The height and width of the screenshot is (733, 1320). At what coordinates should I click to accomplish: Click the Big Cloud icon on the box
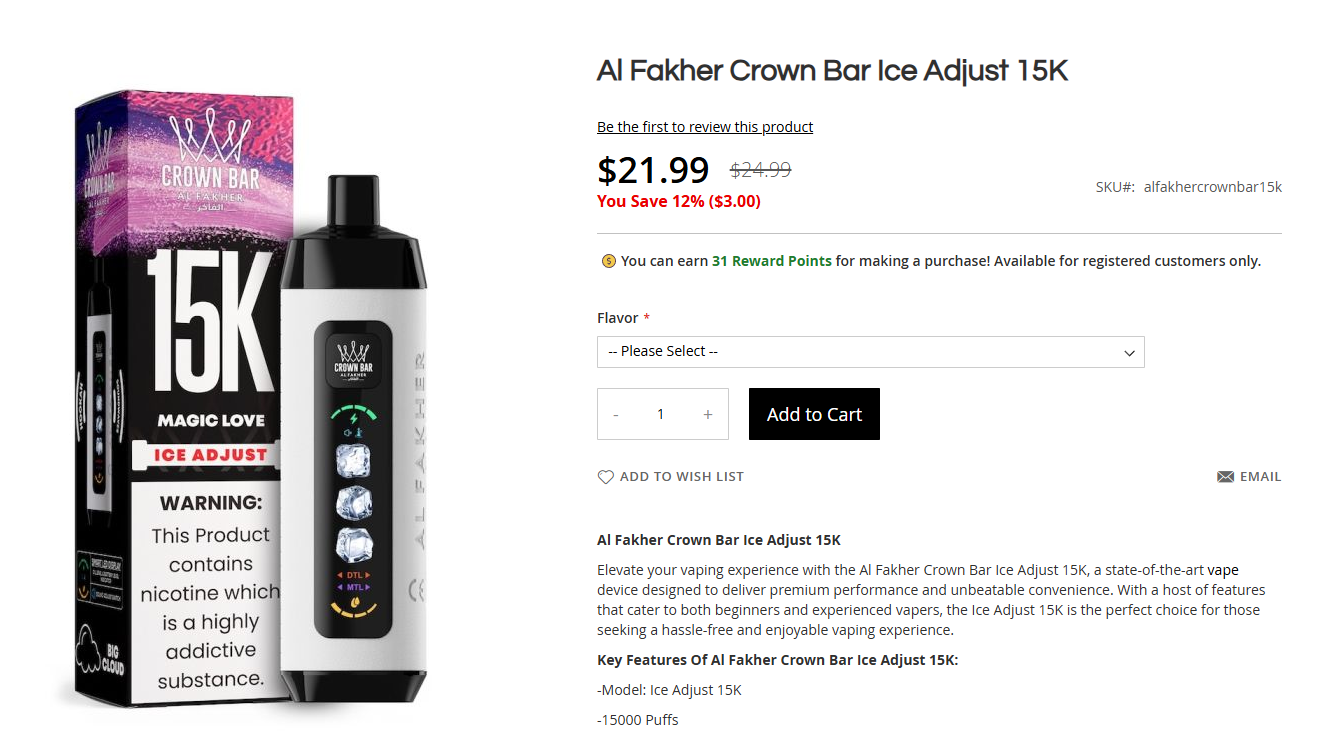coord(101,652)
